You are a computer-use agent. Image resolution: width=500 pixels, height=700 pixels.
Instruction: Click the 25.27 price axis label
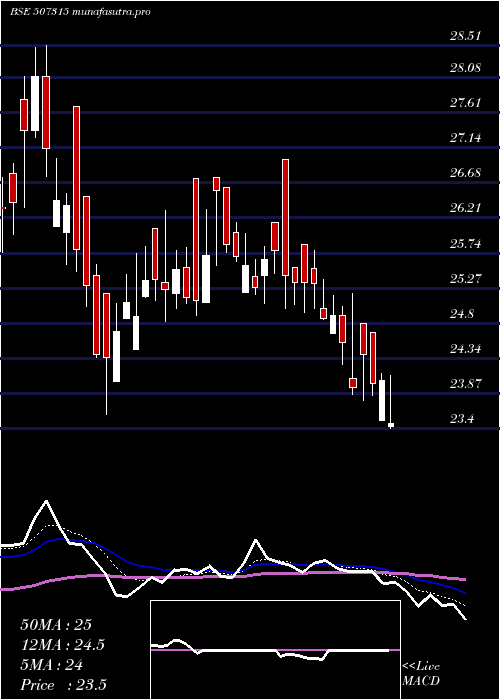(465, 279)
